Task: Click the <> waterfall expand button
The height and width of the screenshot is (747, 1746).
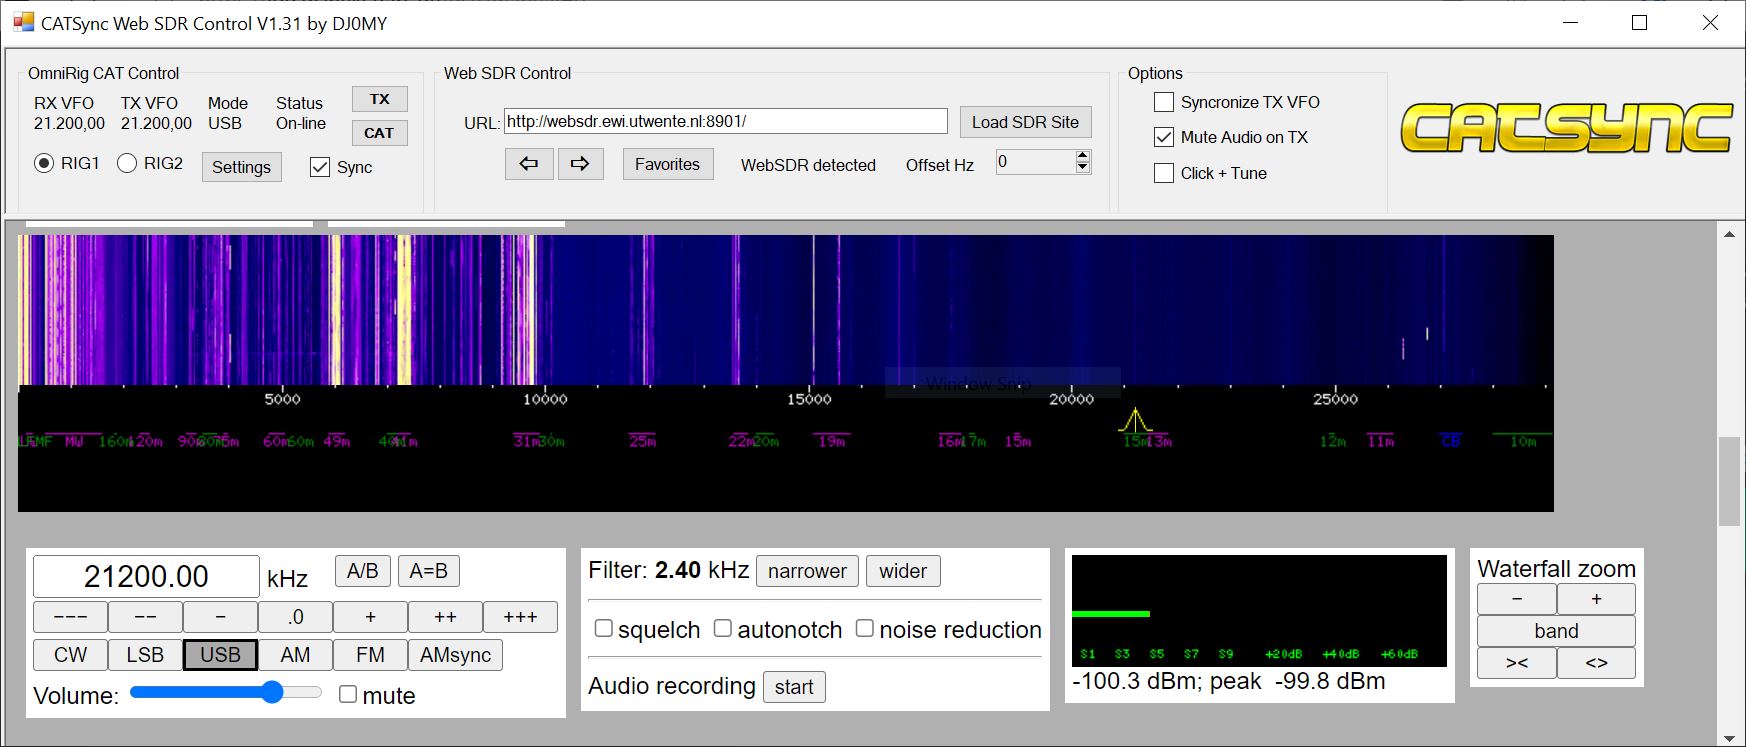Action: tap(1596, 663)
